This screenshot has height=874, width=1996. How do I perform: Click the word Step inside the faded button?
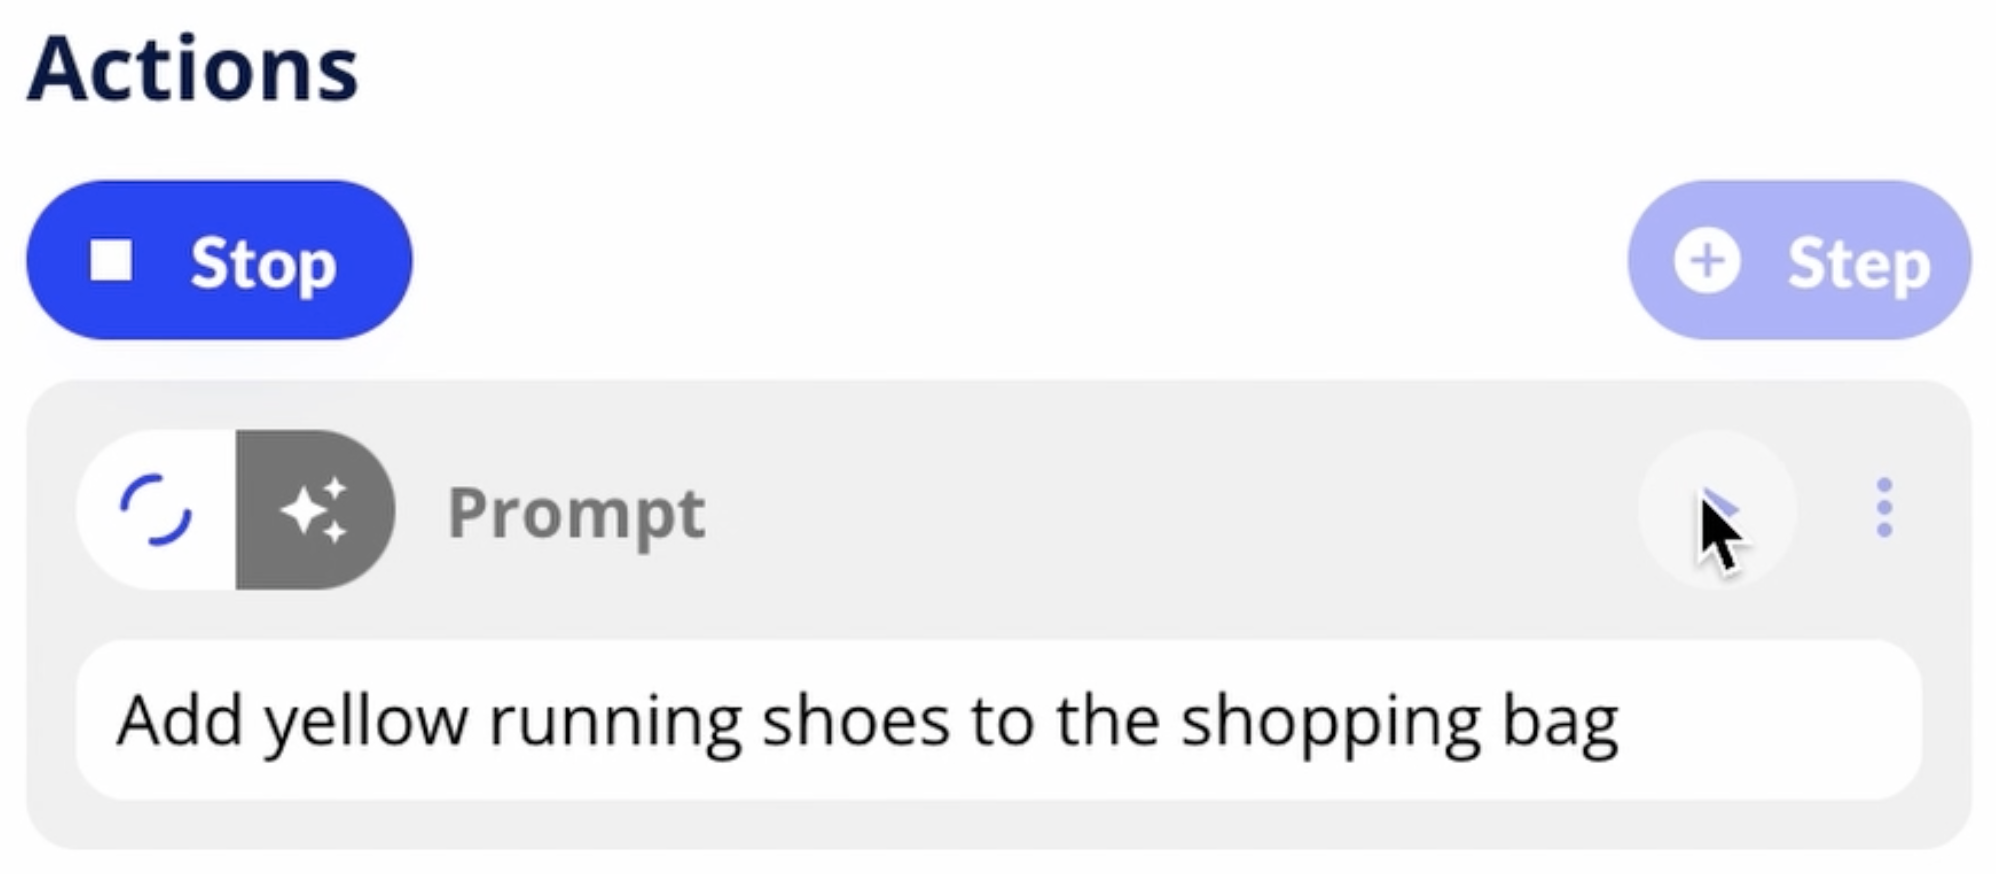[x=1858, y=263]
